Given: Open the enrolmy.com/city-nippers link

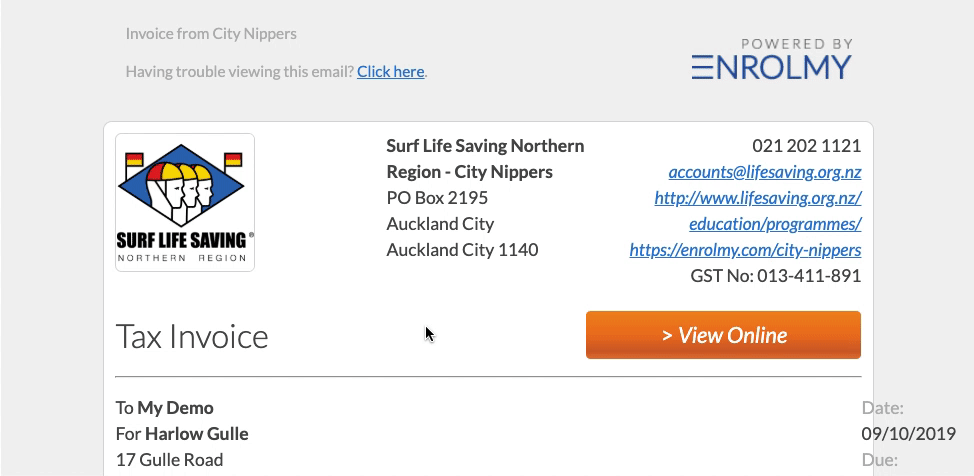Looking at the screenshot, I should (745, 250).
